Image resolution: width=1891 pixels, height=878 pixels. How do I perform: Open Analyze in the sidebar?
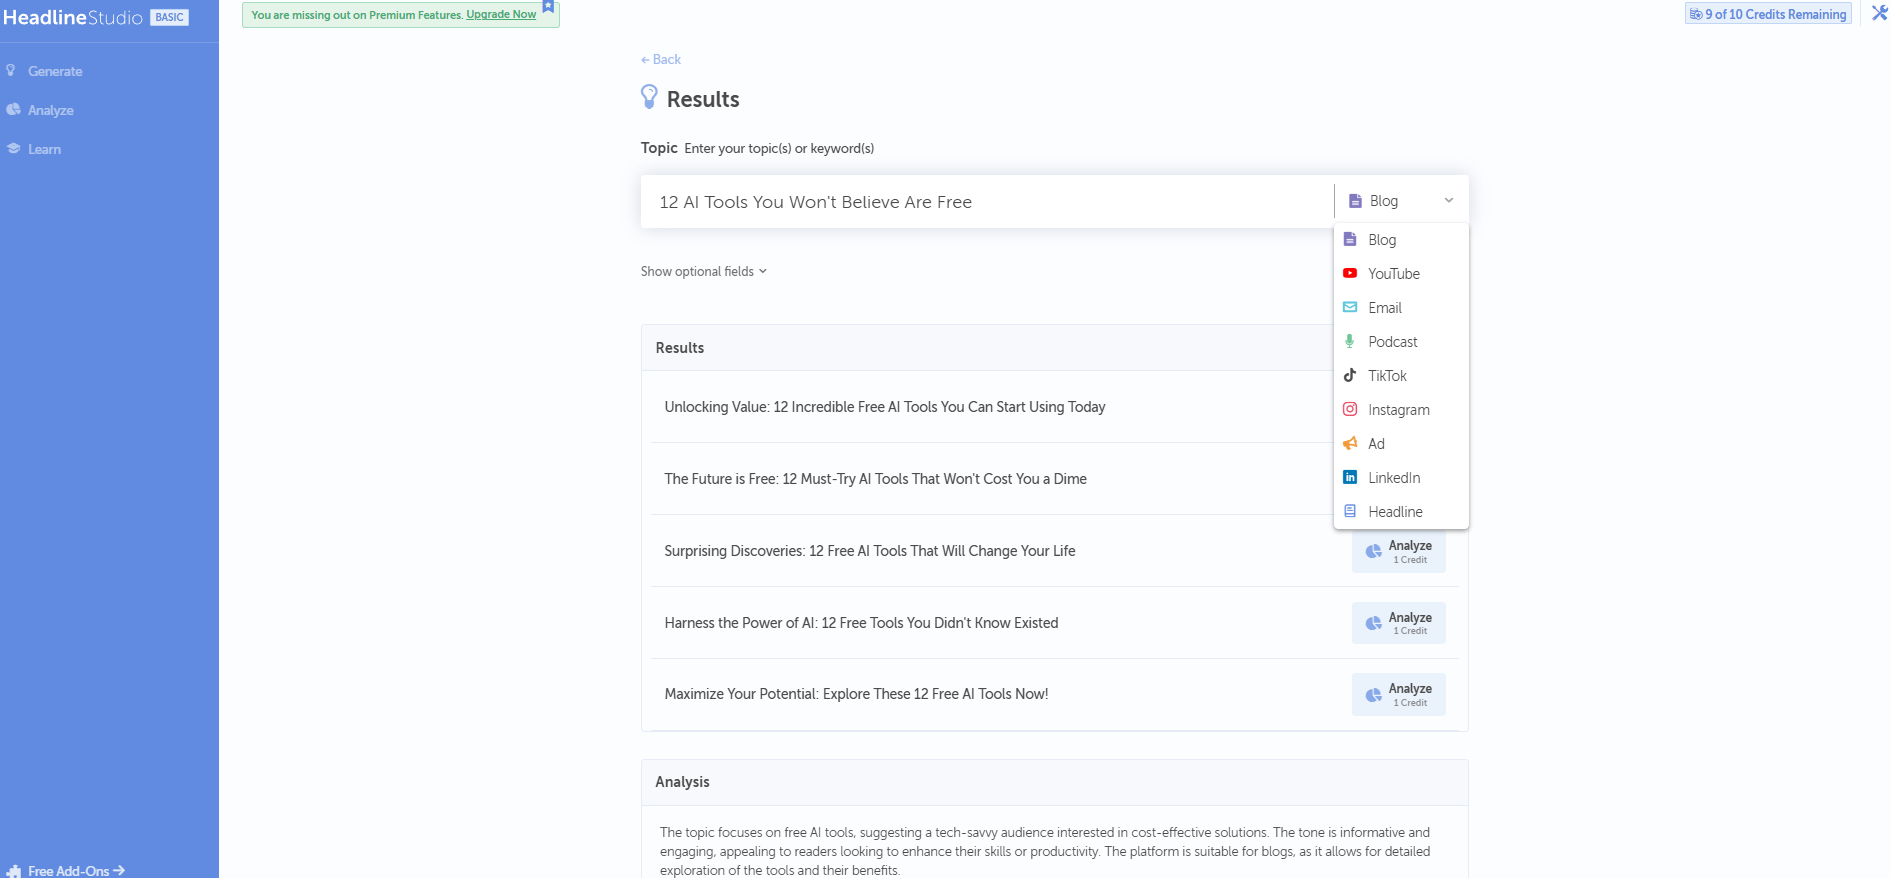tap(51, 110)
